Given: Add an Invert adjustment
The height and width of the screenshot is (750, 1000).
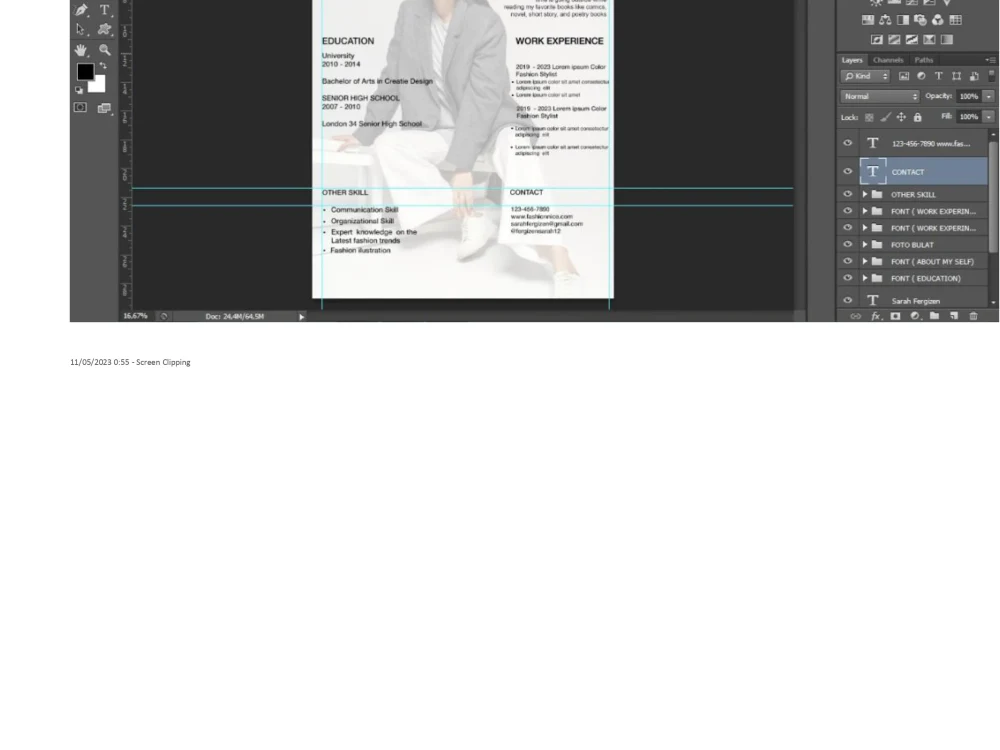Looking at the screenshot, I should click(877, 40).
